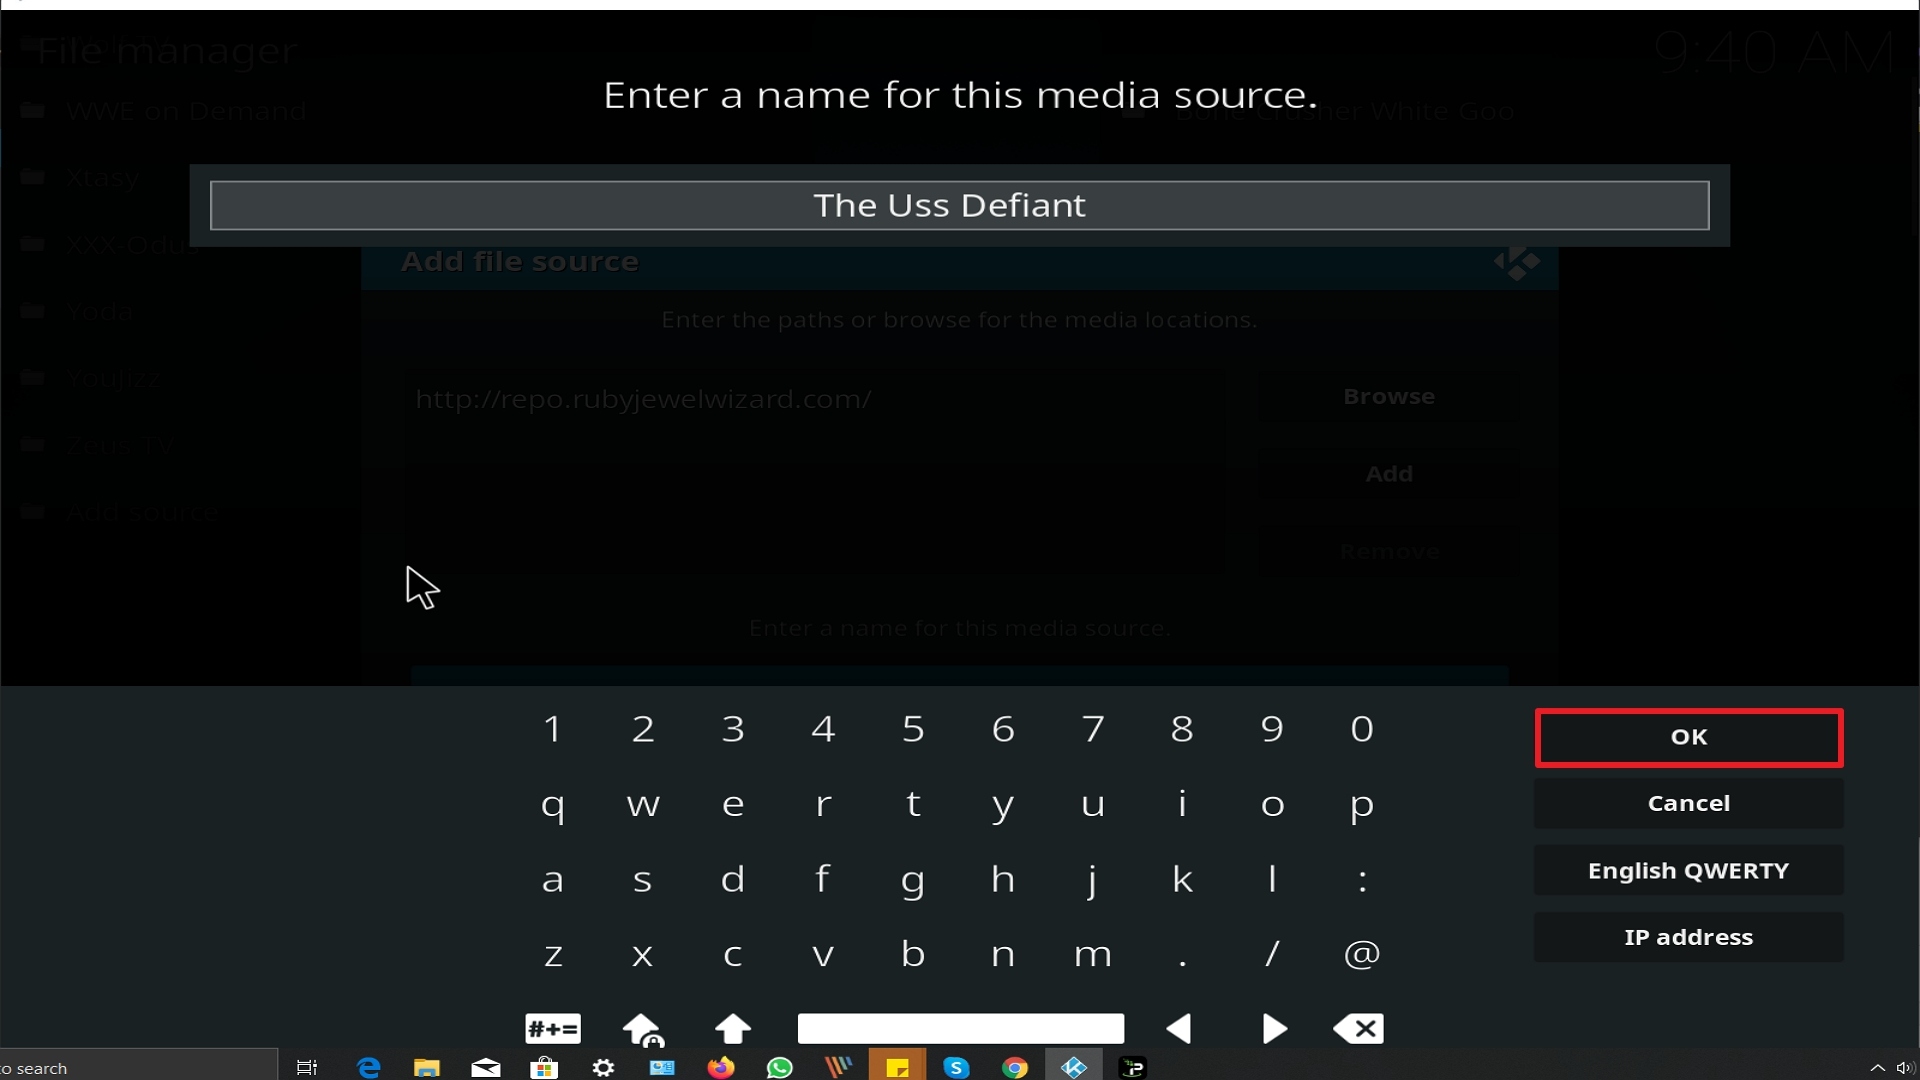
Task: Launch Firefox from taskbar
Action: (x=721, y=1067)
